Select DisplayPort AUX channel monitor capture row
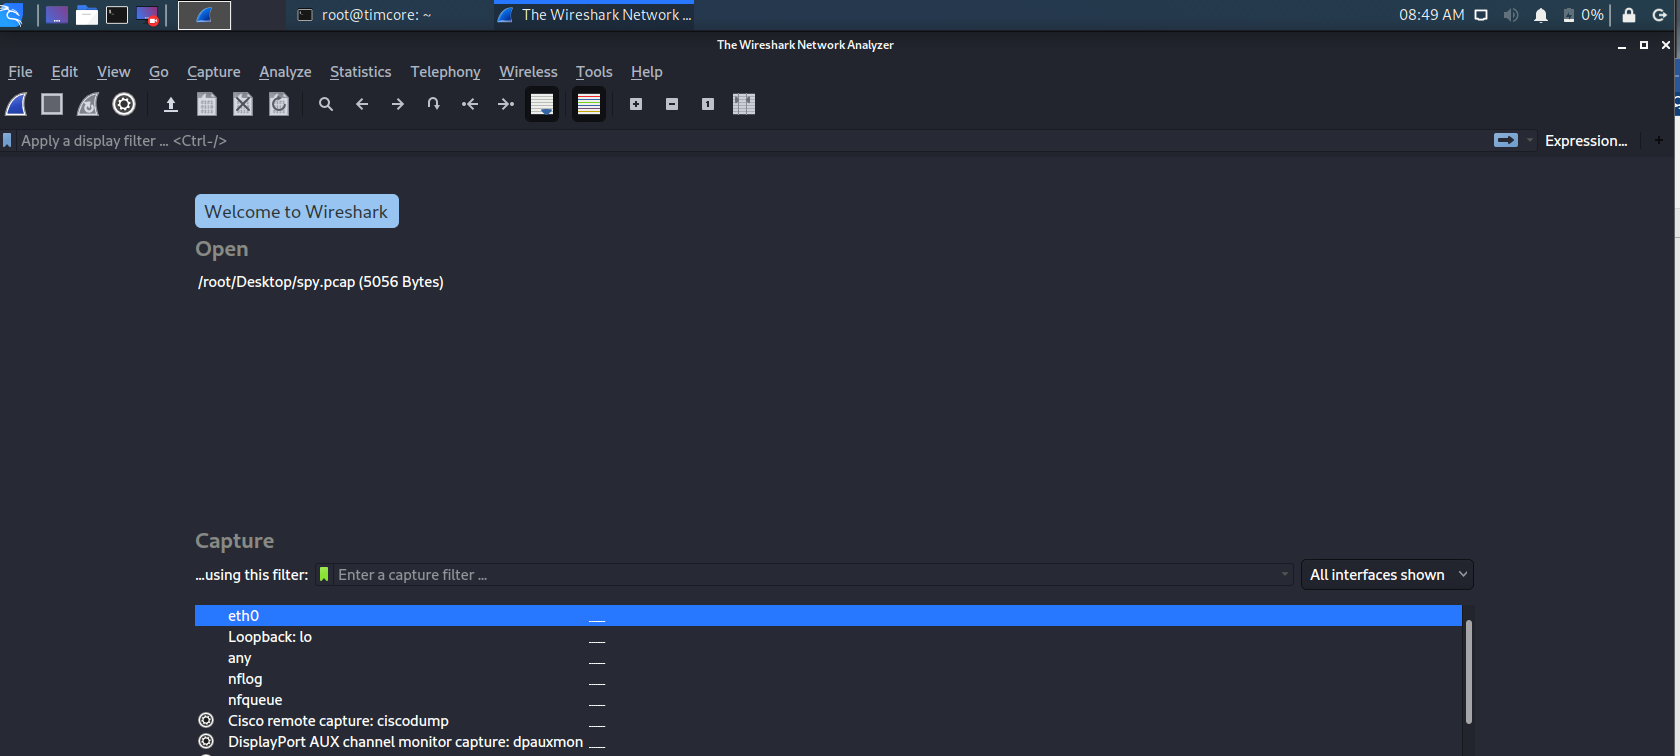Image resolution: width=1680 pixels, height=756 pixels. tap(828, 742)
